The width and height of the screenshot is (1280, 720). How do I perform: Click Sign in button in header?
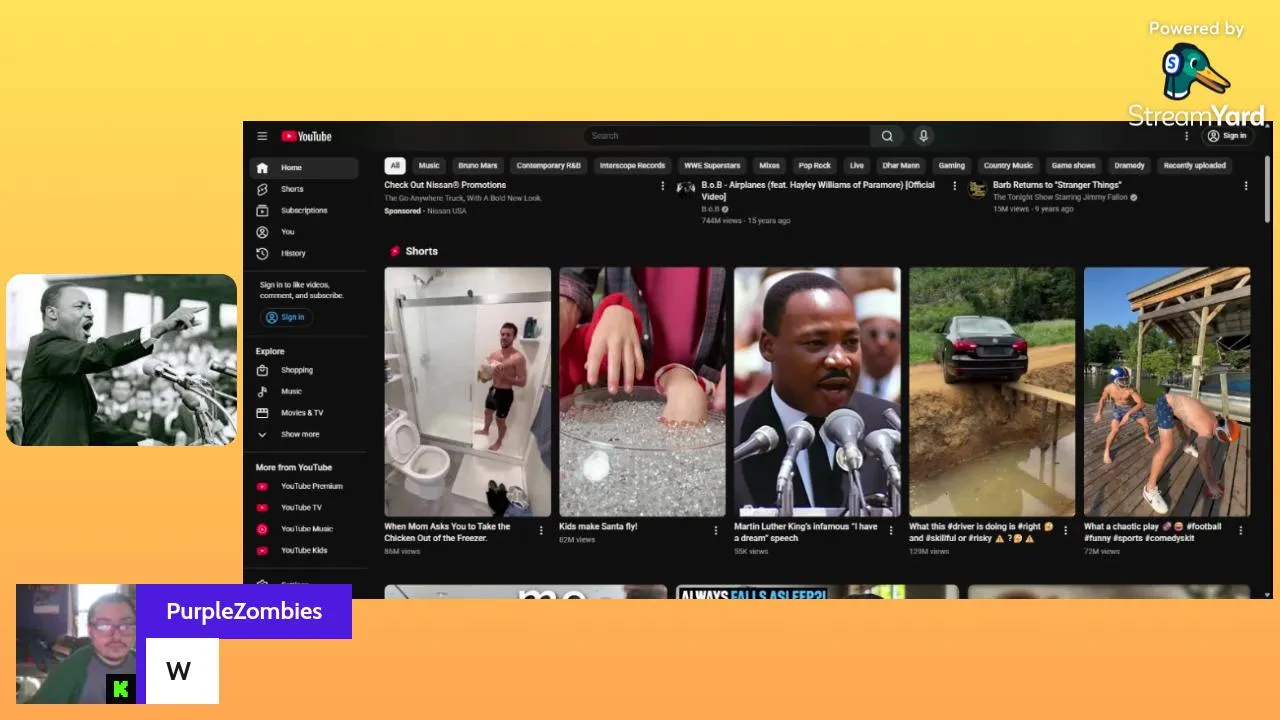pos(1228,136)
